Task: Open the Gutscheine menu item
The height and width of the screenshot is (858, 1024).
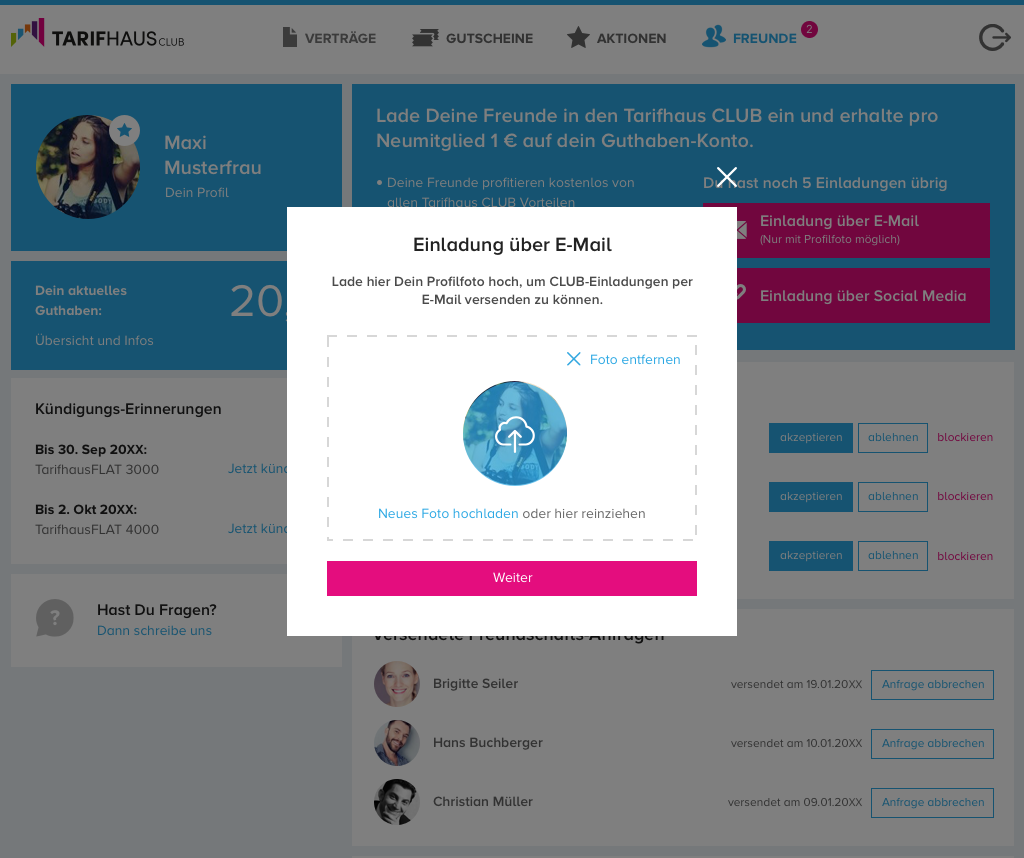Action: point(472,38)
